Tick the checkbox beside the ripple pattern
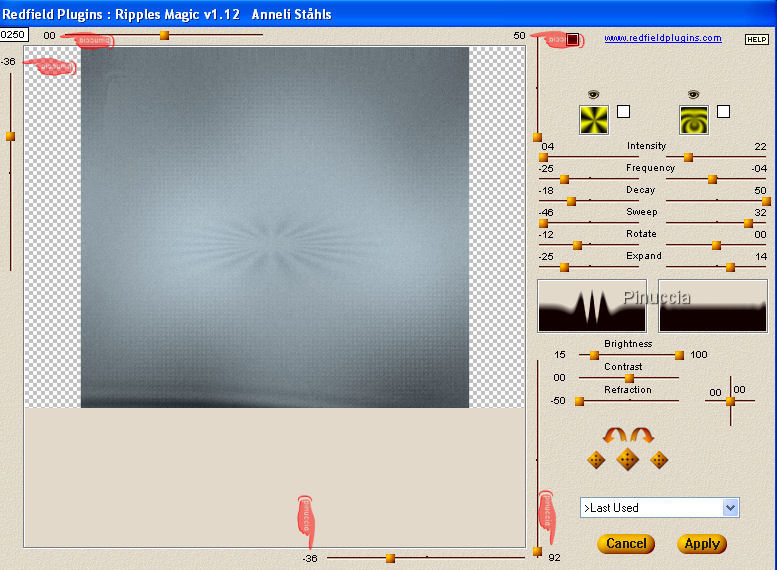The height and width of the screenshot is (570, 777). (x=723, y=112)
